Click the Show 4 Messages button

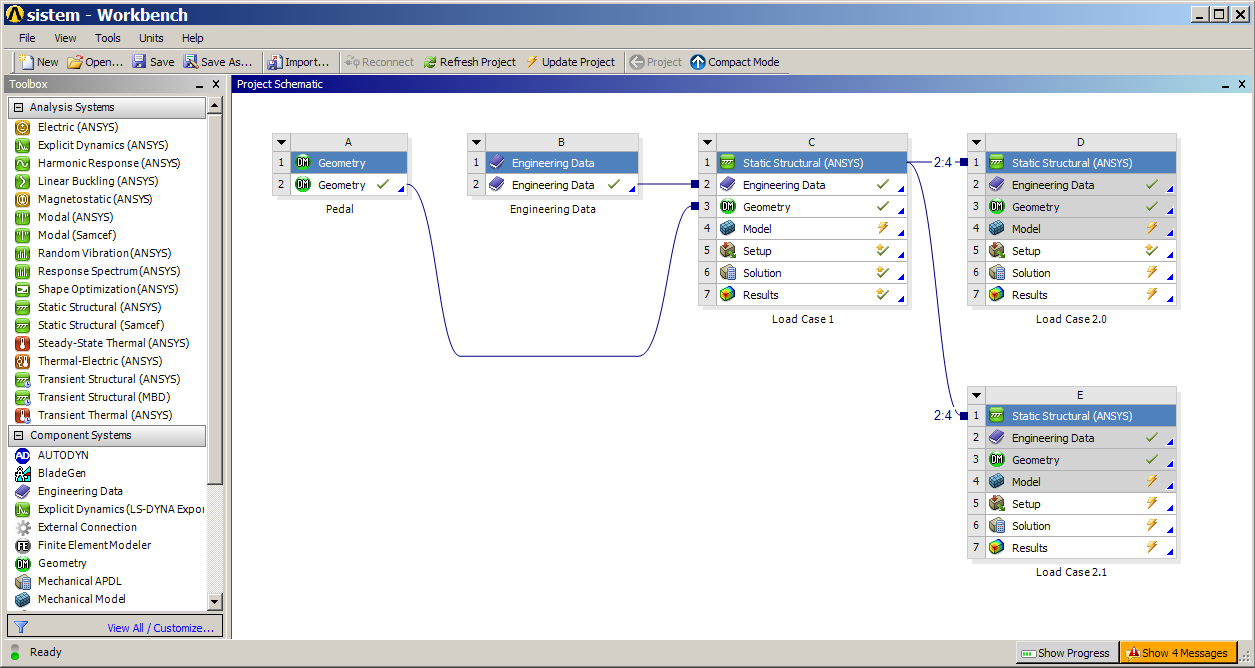tap(1176, 653)
